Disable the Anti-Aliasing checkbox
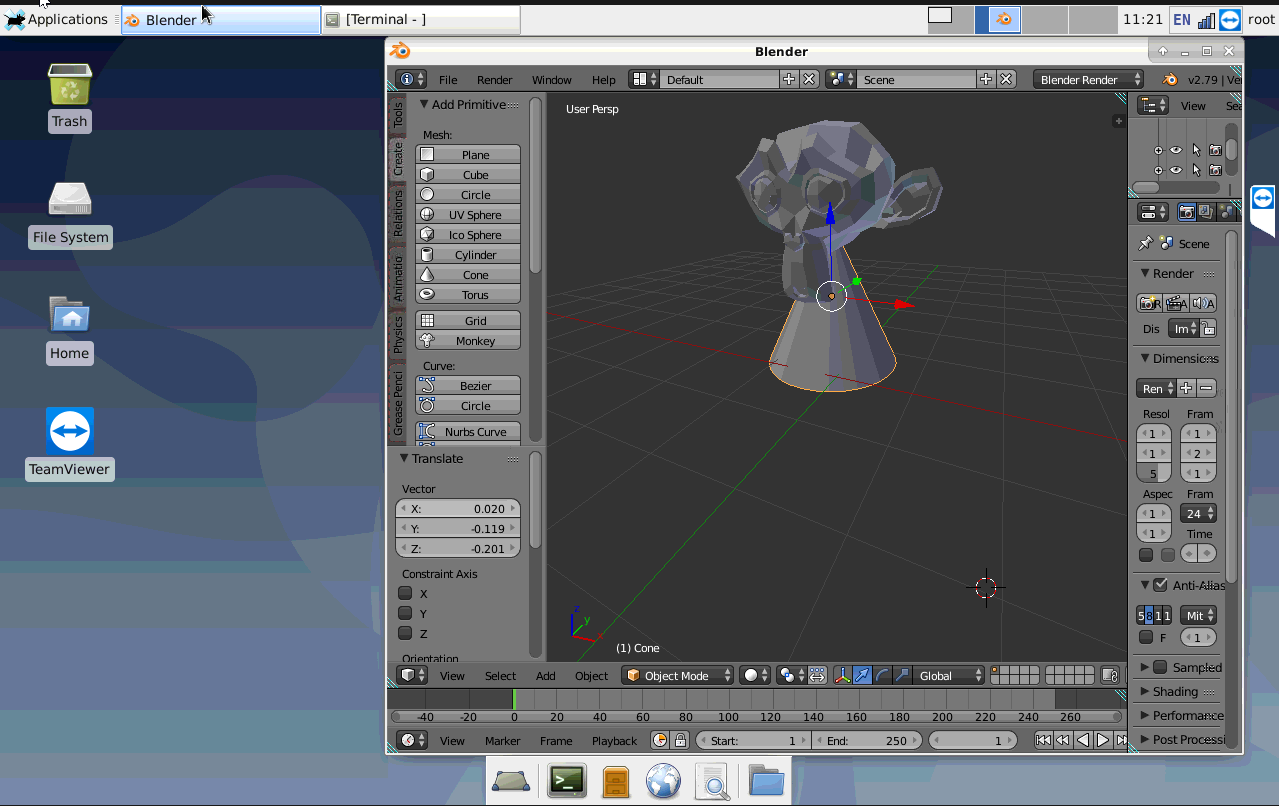1279x806 pixels. click(1160, 585)
